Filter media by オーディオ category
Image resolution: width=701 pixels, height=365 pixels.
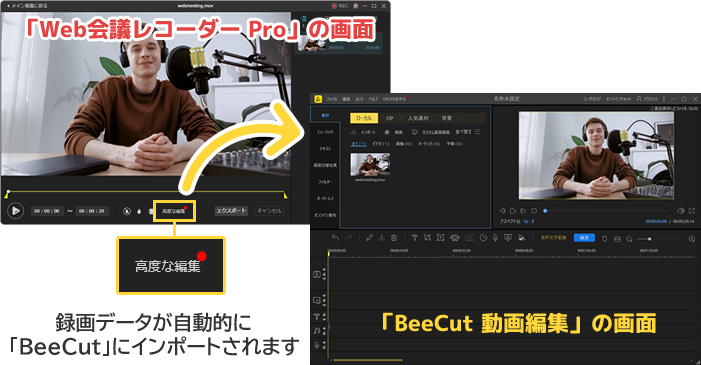click(429, 144)
